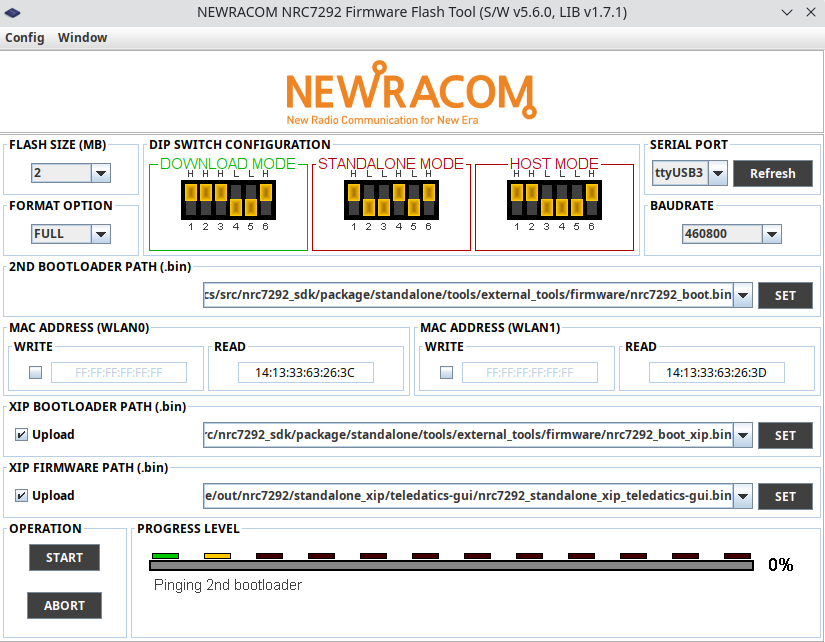
Task: Click the WLAN0 read MAC 14:13:33:63:26:3C field
Action: pyautogui.click(x=306, y=373)
